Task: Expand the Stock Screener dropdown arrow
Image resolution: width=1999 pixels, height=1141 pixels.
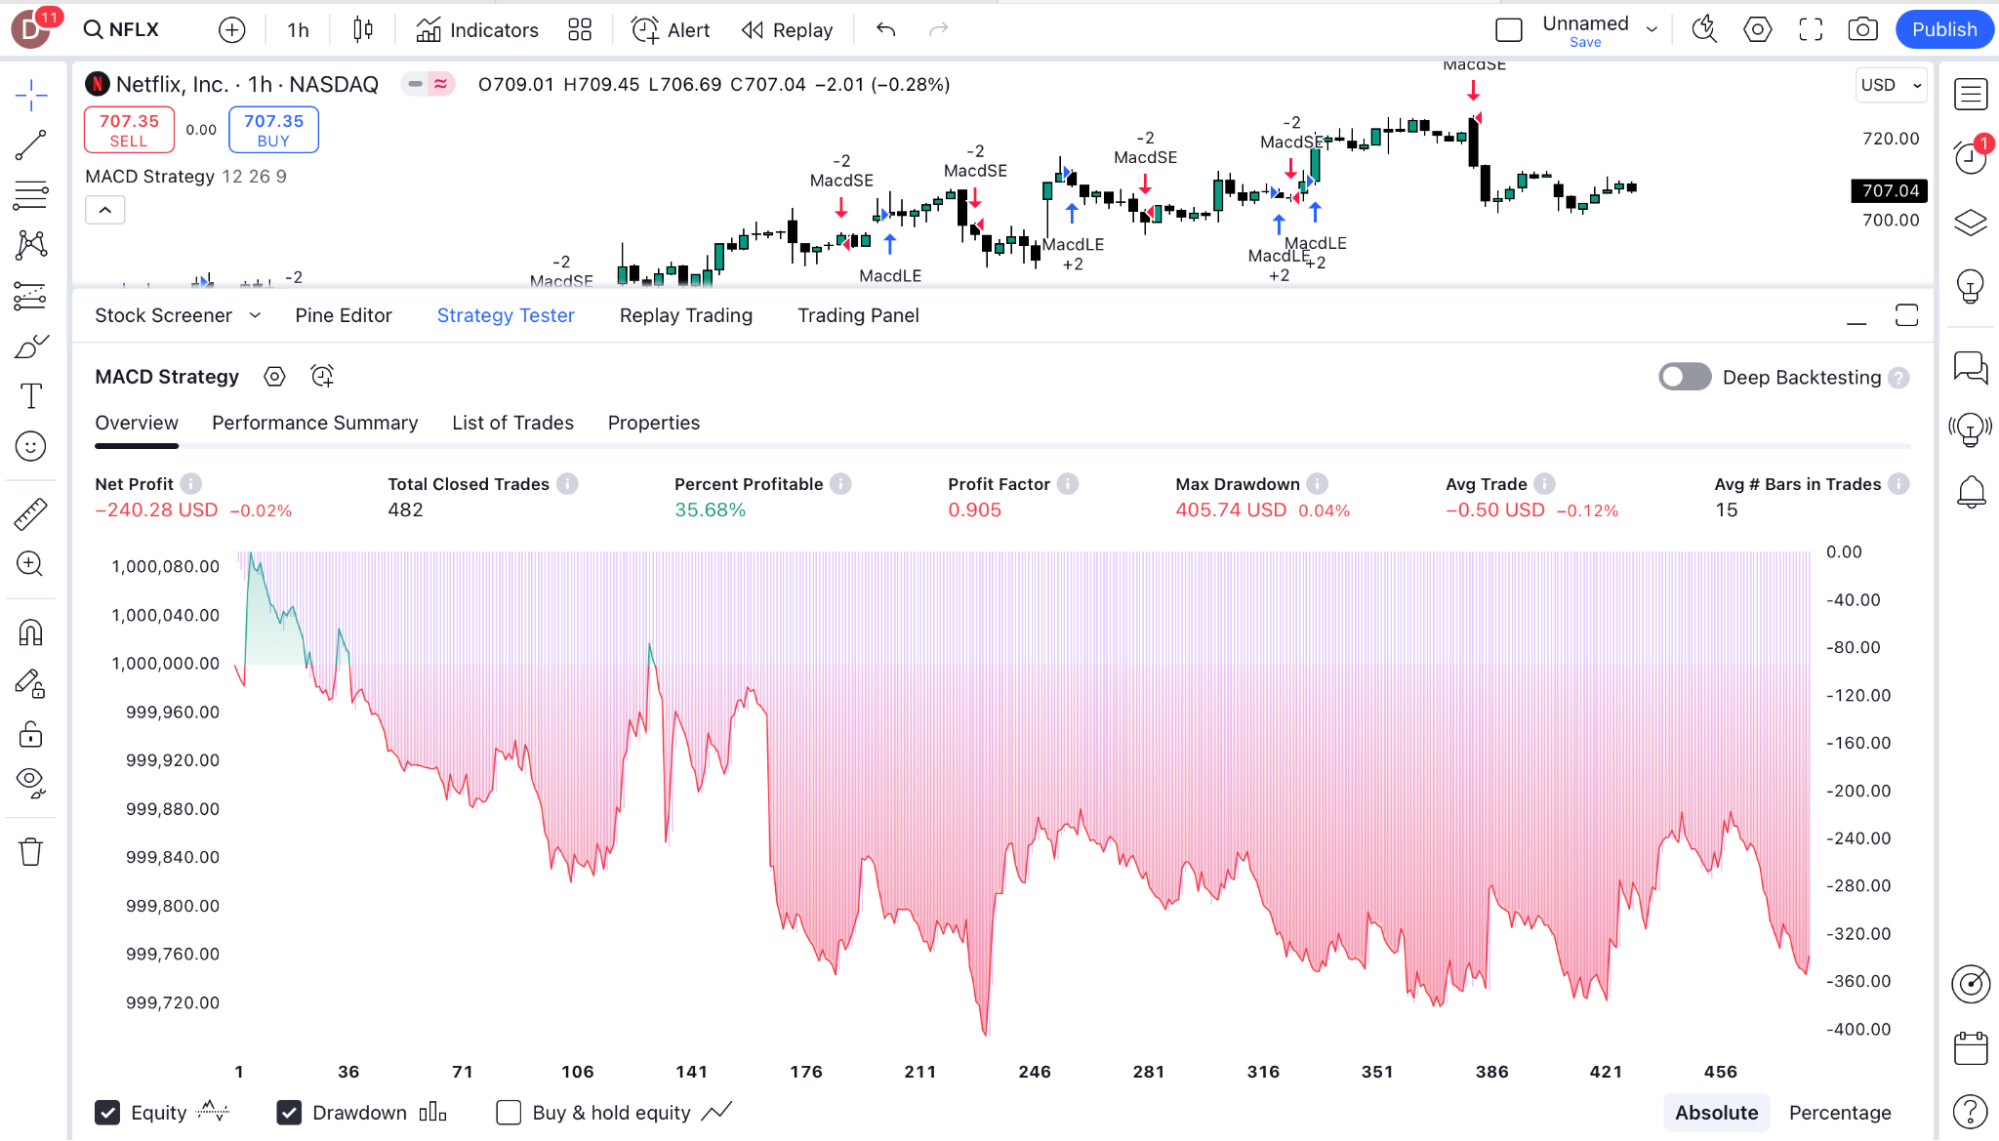Action: (x=255, y=316)
